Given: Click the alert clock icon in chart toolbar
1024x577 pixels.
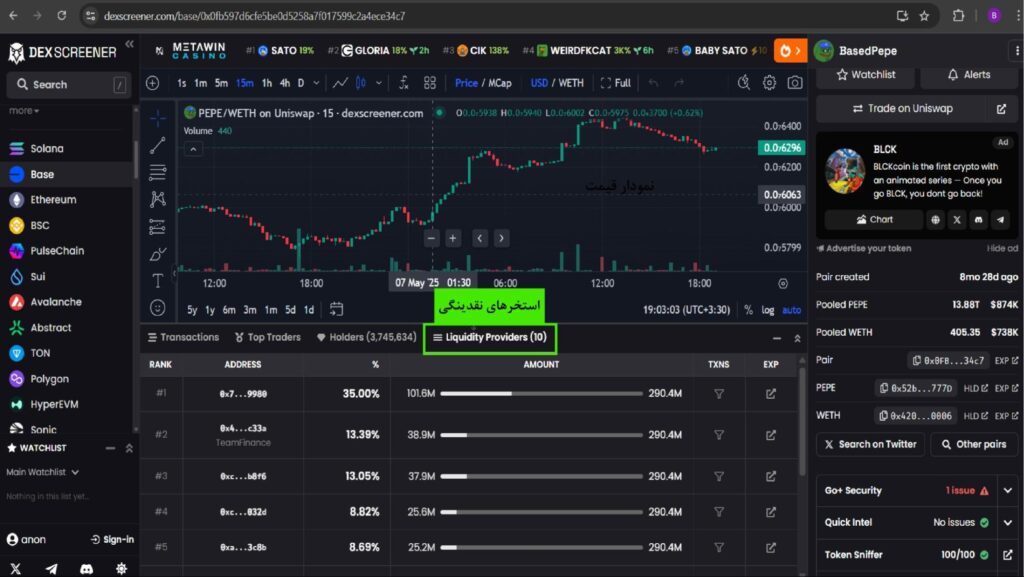Looking at the screenshot, I should [x=743, y=83].
